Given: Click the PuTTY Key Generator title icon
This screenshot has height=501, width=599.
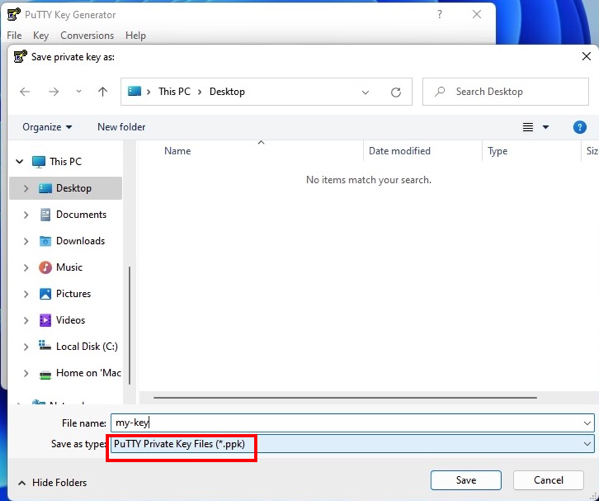Looking at the screenshot, I should pos(14,15).
